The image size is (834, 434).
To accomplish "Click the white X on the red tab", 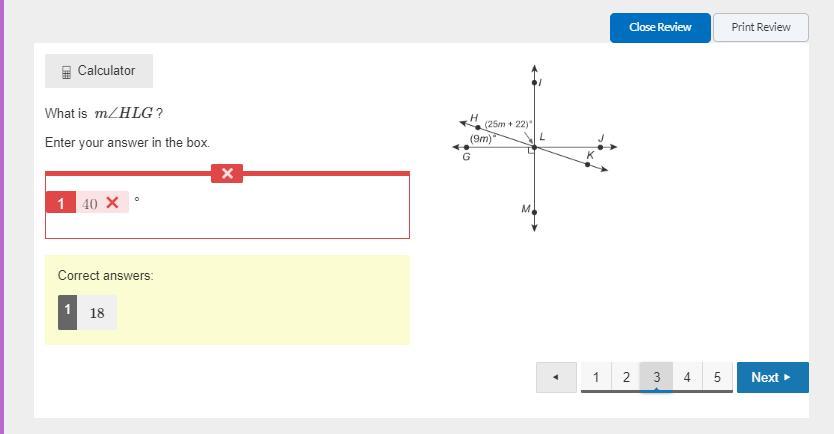I will click(x=227, y=173).
